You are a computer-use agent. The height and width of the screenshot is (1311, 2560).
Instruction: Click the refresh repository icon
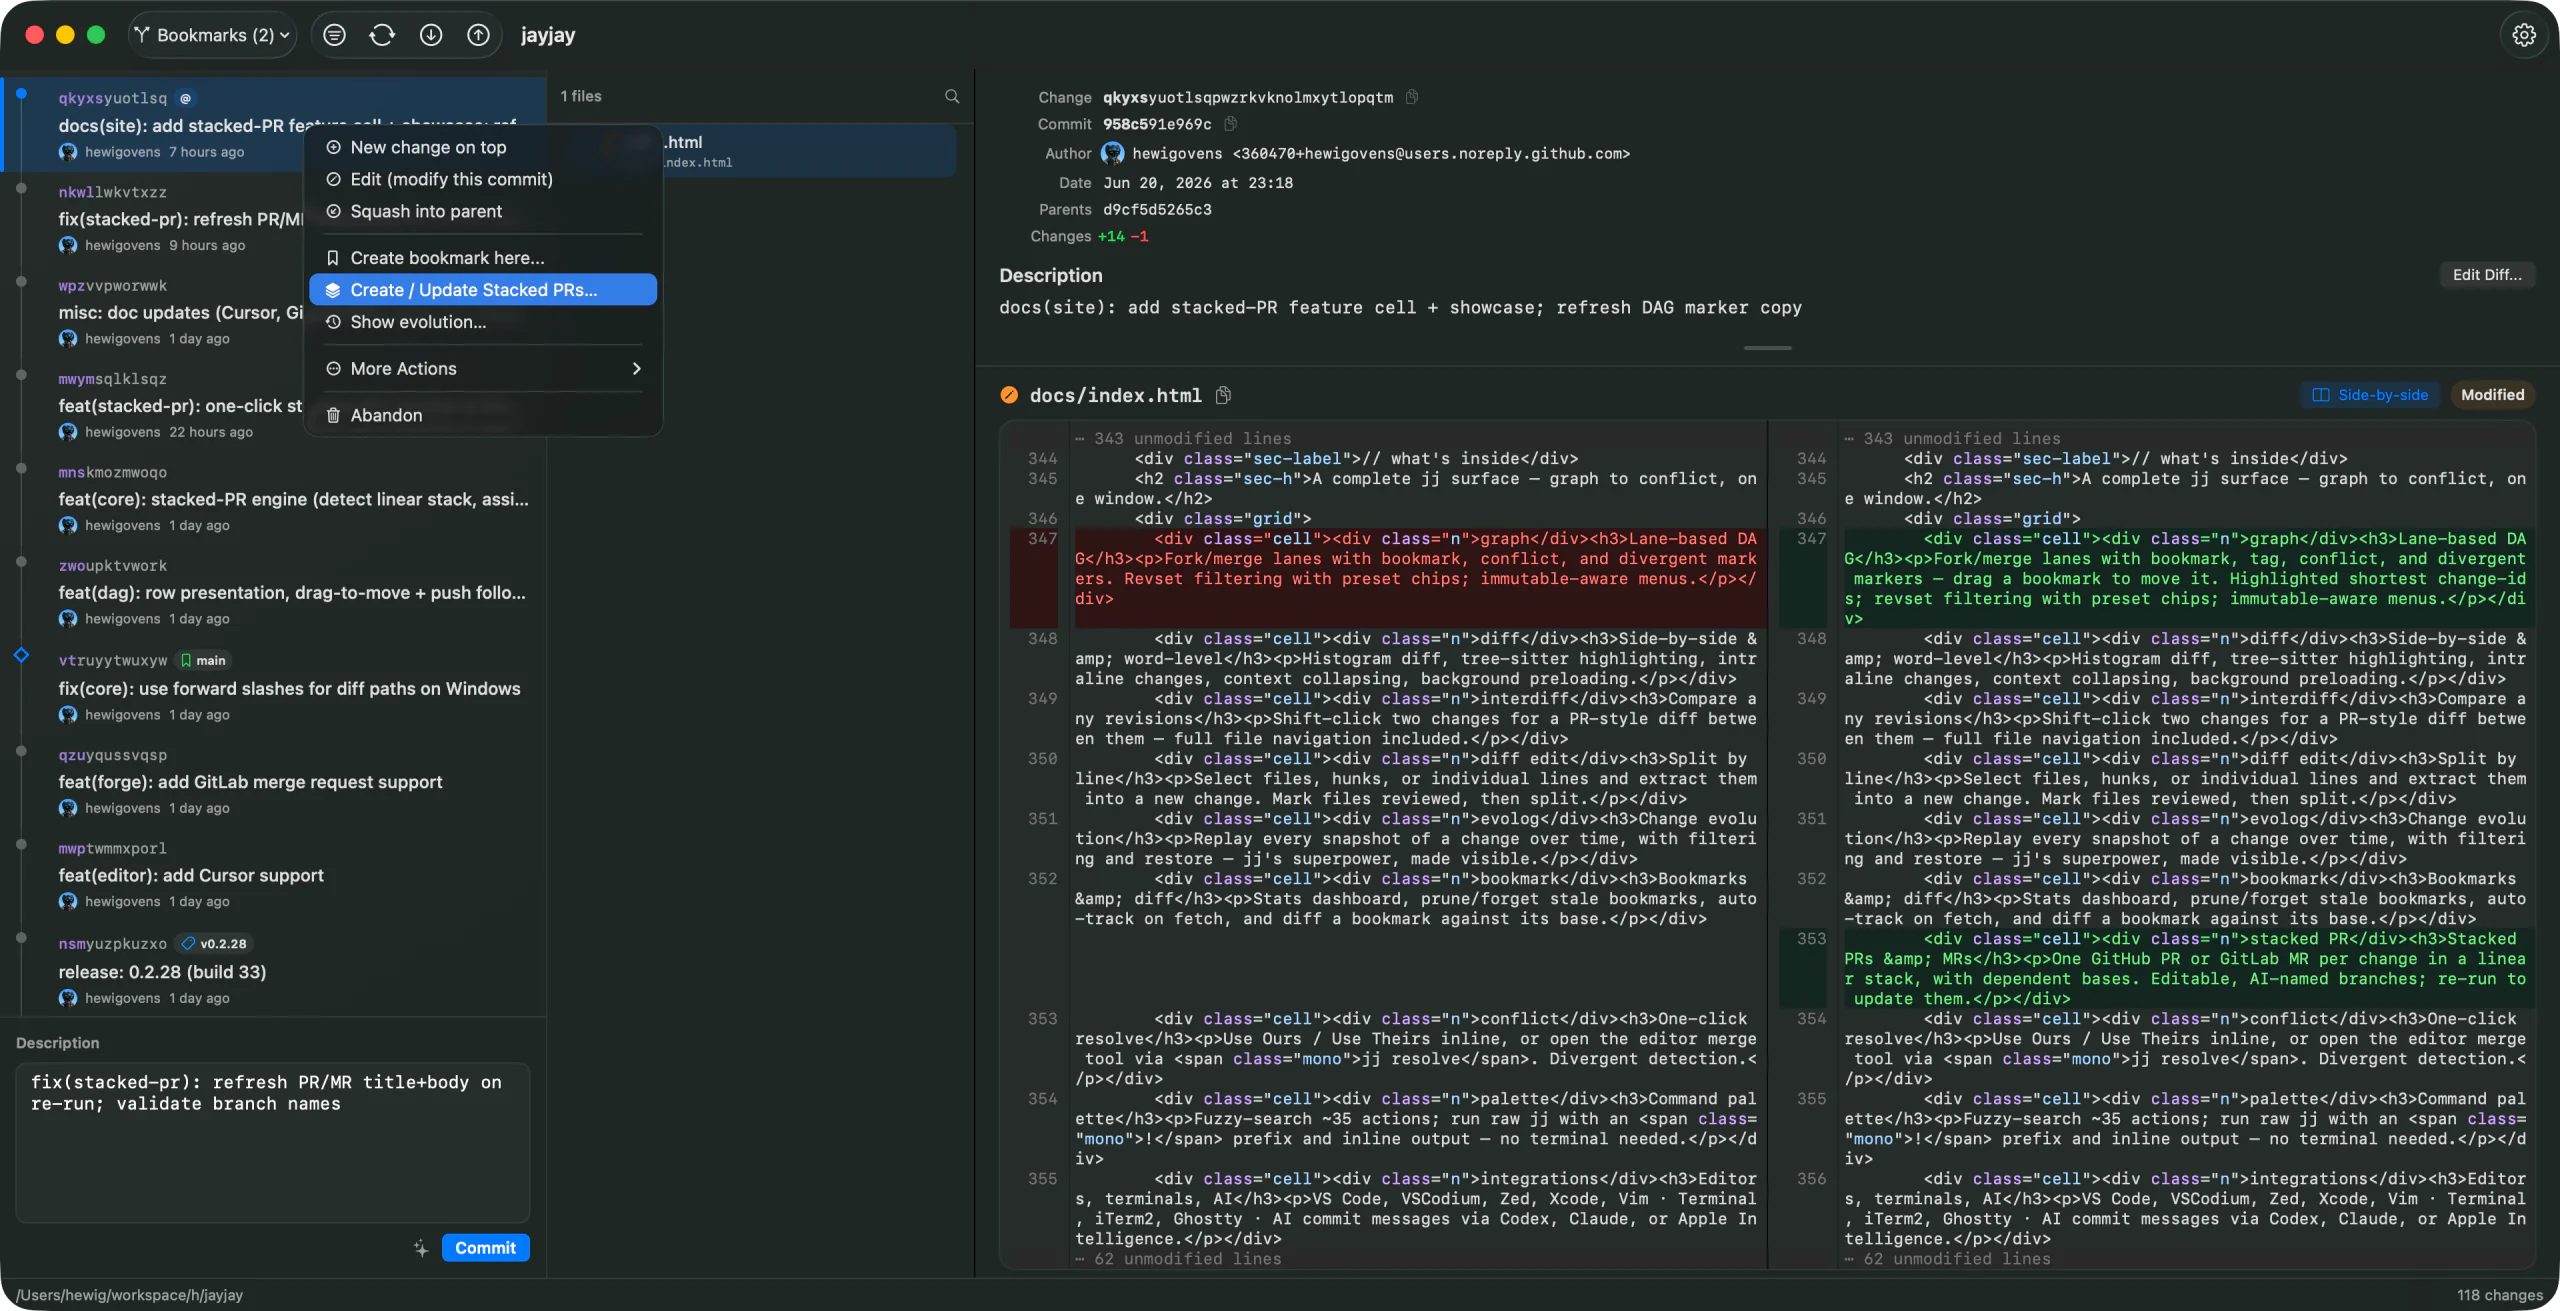[383, 35]
